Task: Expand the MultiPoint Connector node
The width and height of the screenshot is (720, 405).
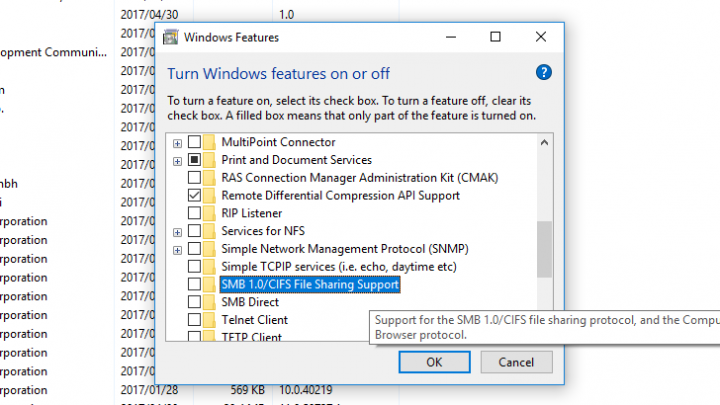Action: tap(177, 144)
